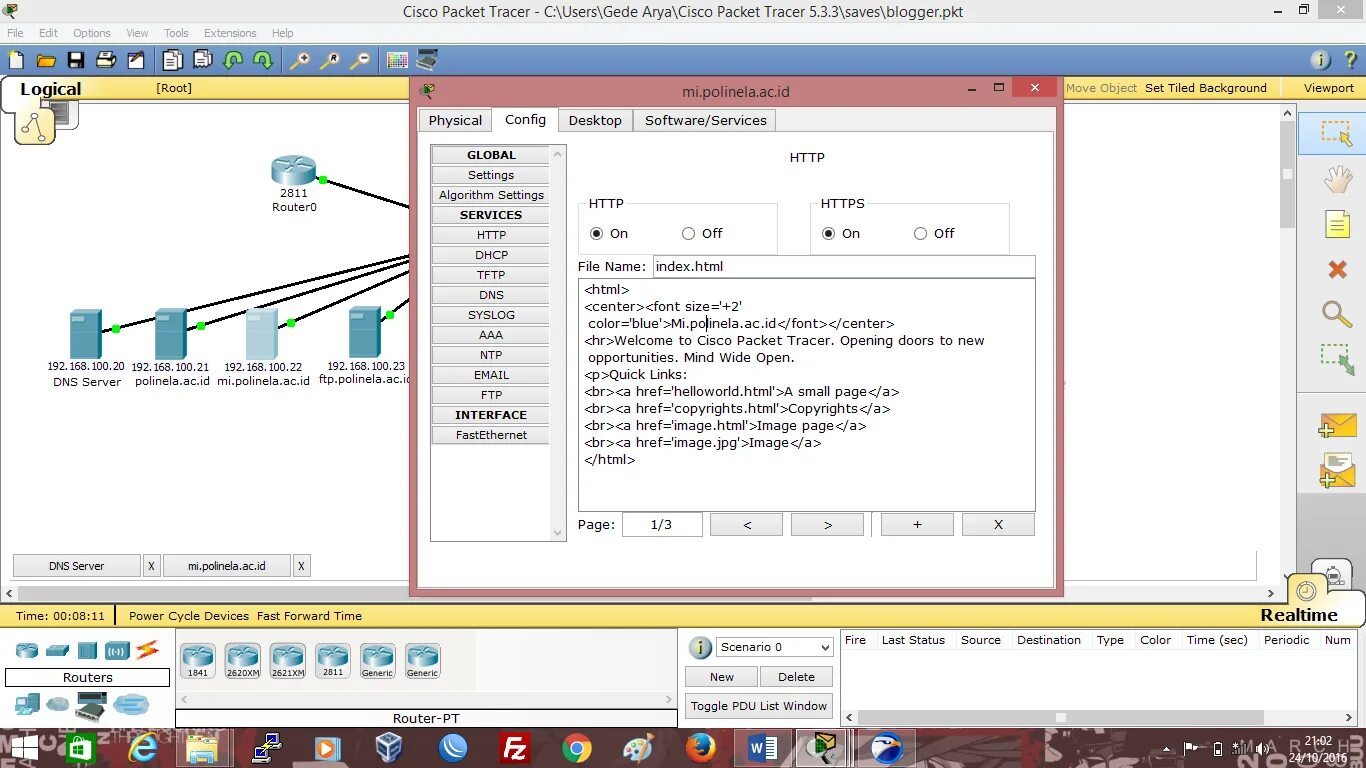Open Firefox from the taskbar

click(x=700, y=748)
